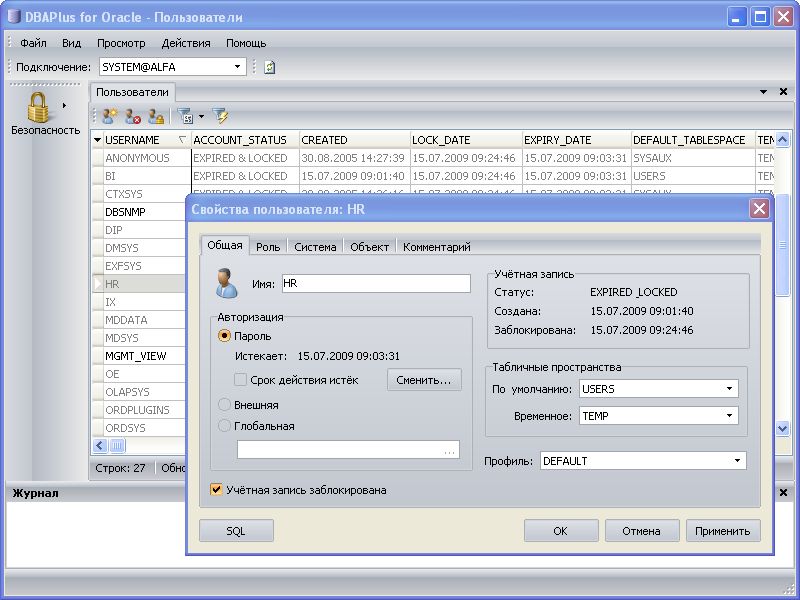Click the DBAPlus application icon in title bar

13,17
